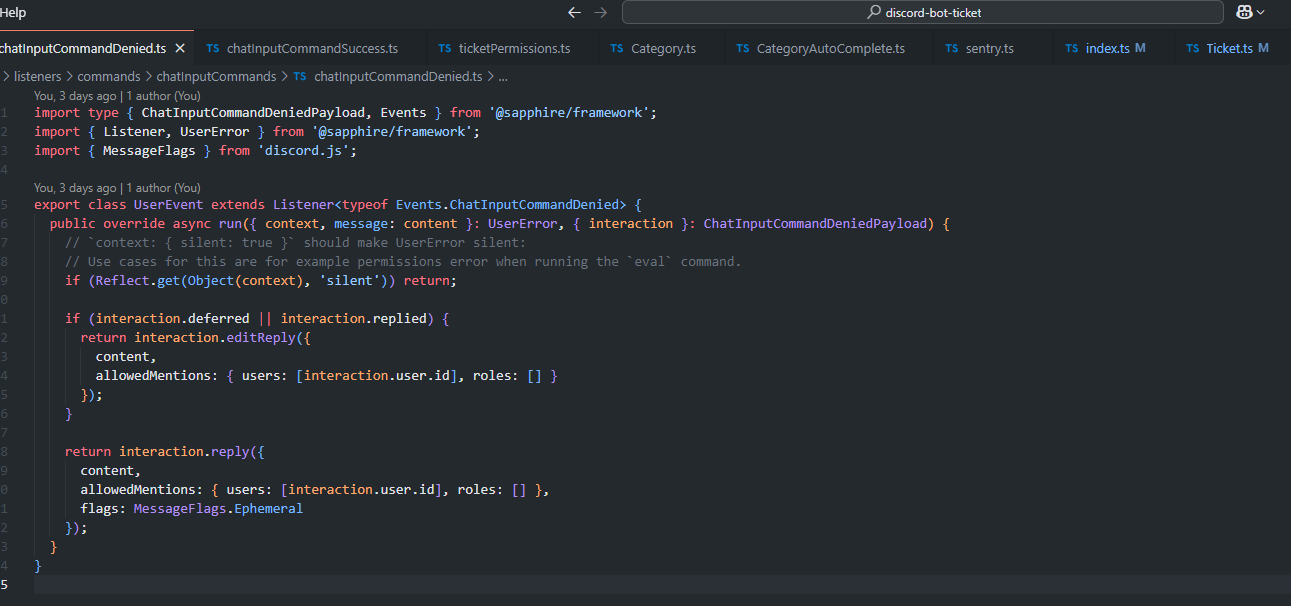Viewport: 1291px width, 606px height.
Task: Click the editReply method call
Action: [x=261, y=337]
